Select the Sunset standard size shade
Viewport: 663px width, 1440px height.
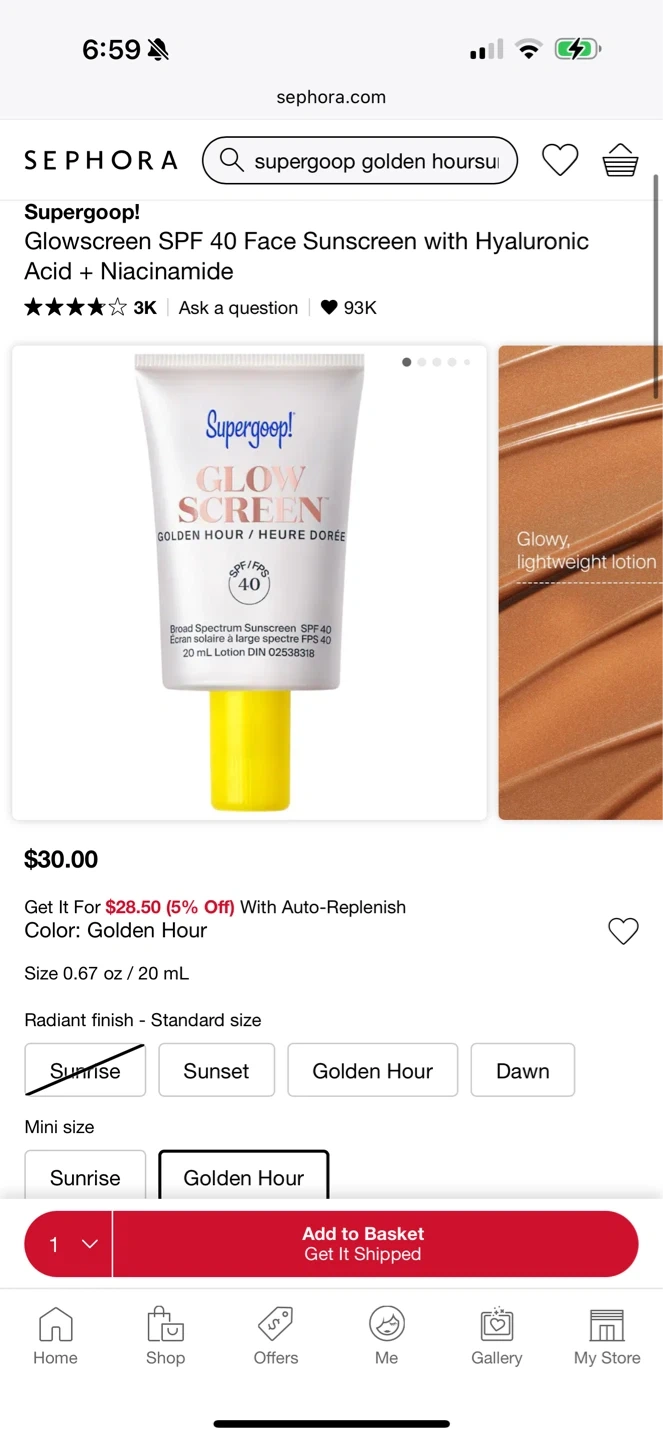click(x=216, y=1070)
